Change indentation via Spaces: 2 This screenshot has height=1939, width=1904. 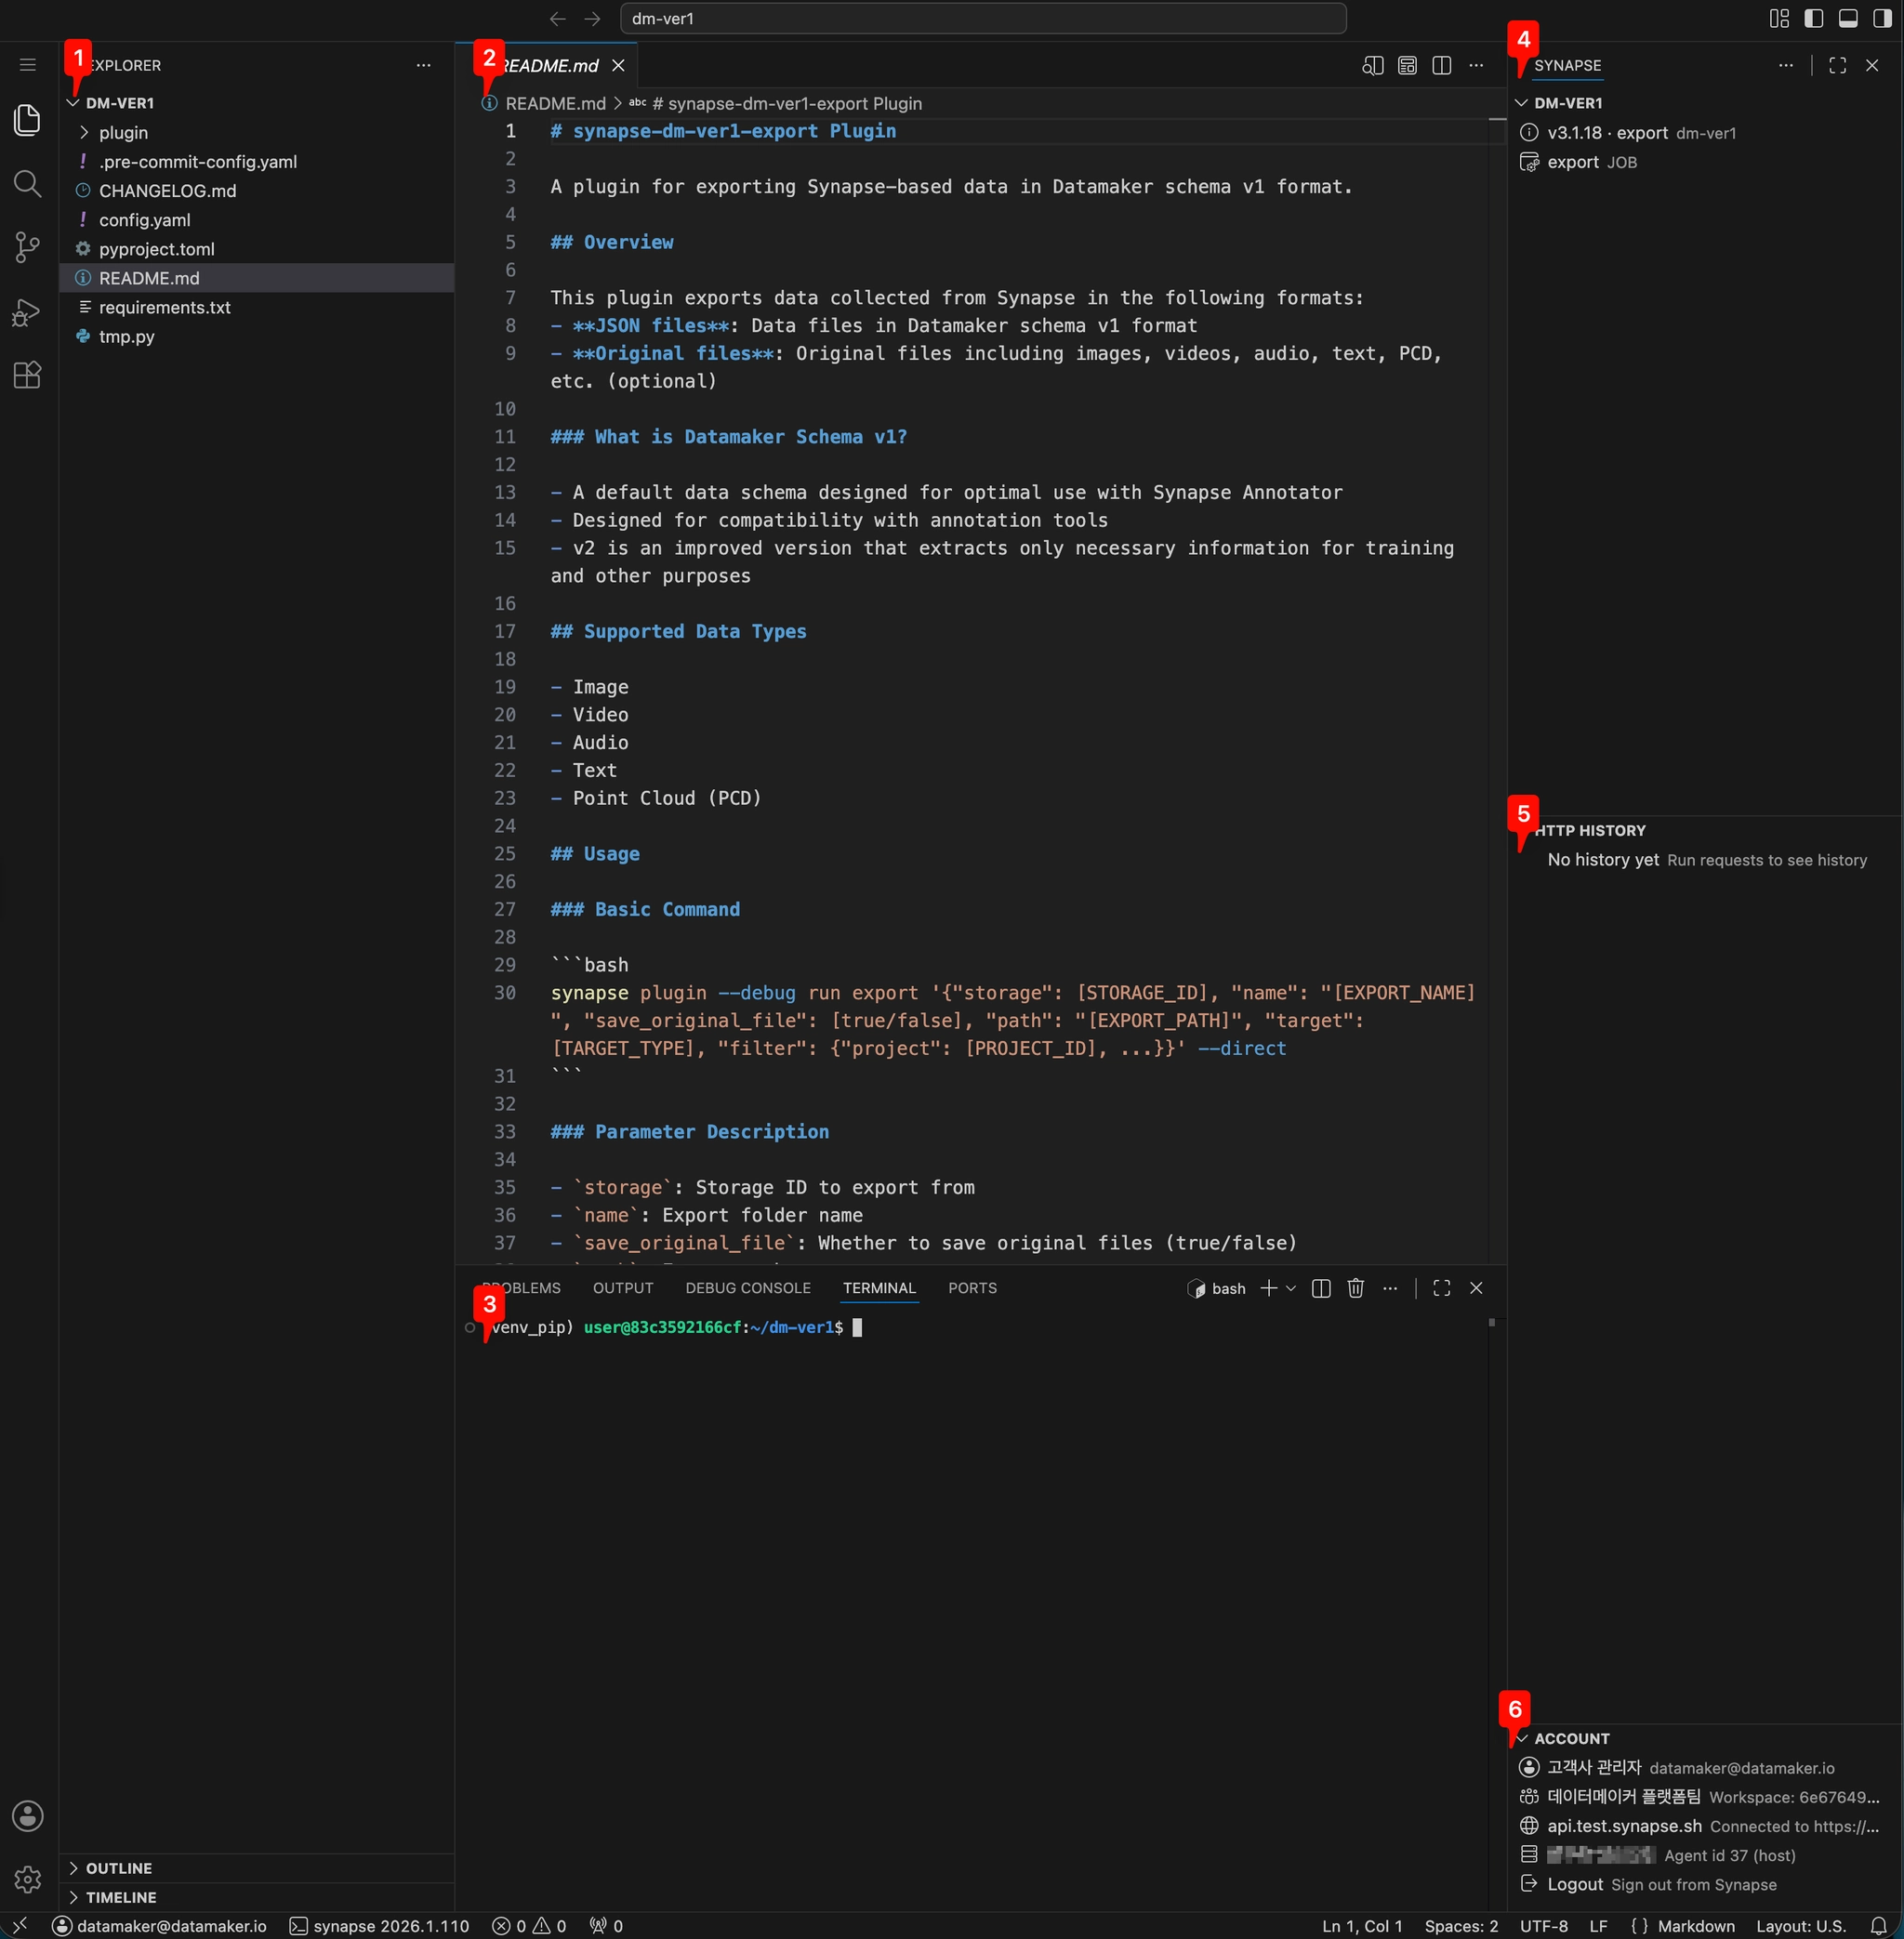coord(1461,1926)
